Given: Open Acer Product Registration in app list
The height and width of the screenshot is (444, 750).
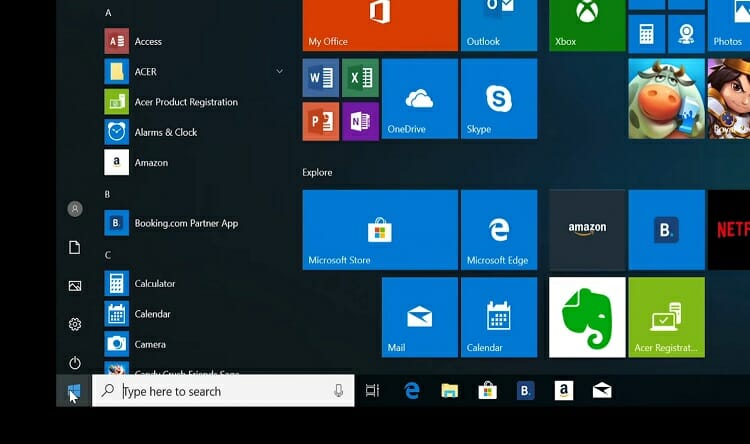Looking at the screenshot, I should click(x=196, y=102).
